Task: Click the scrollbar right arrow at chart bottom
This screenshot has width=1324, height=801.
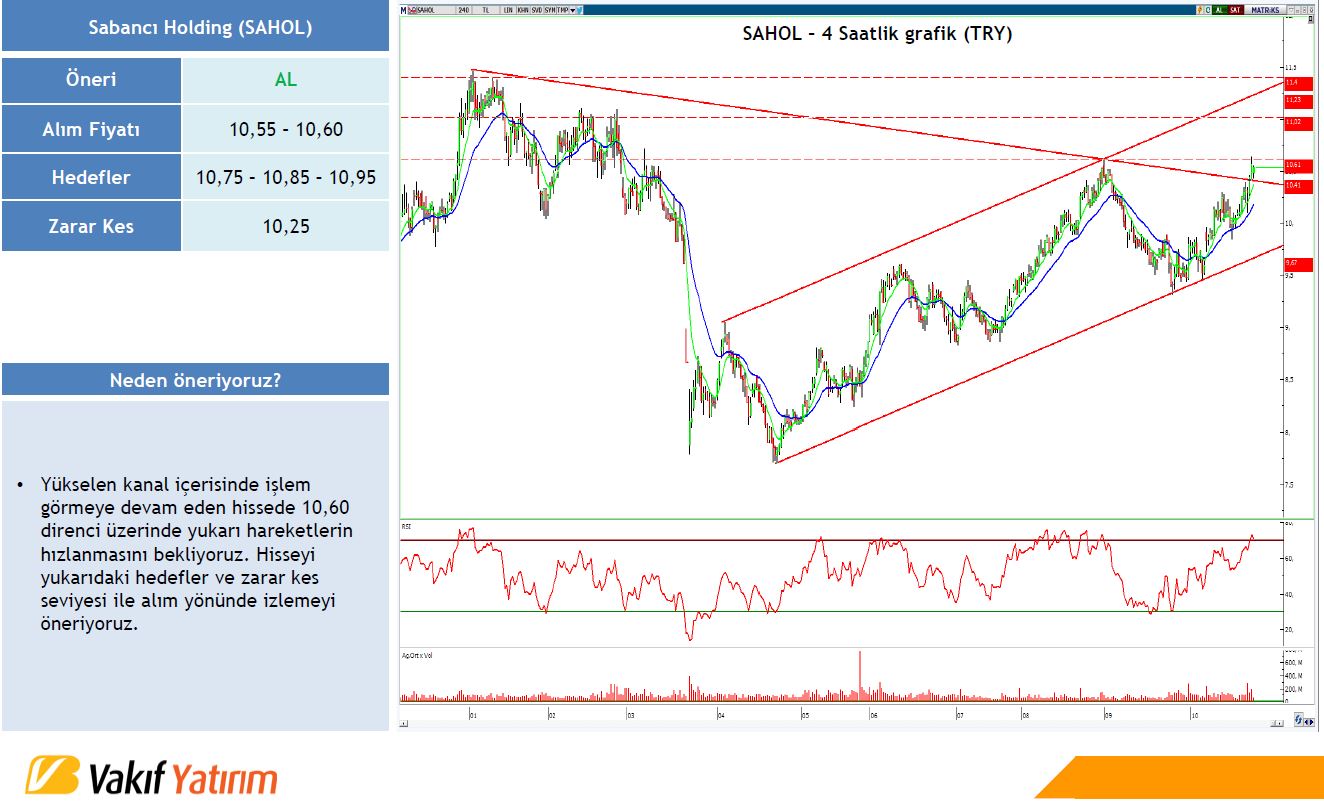Action: (1279, 723)
